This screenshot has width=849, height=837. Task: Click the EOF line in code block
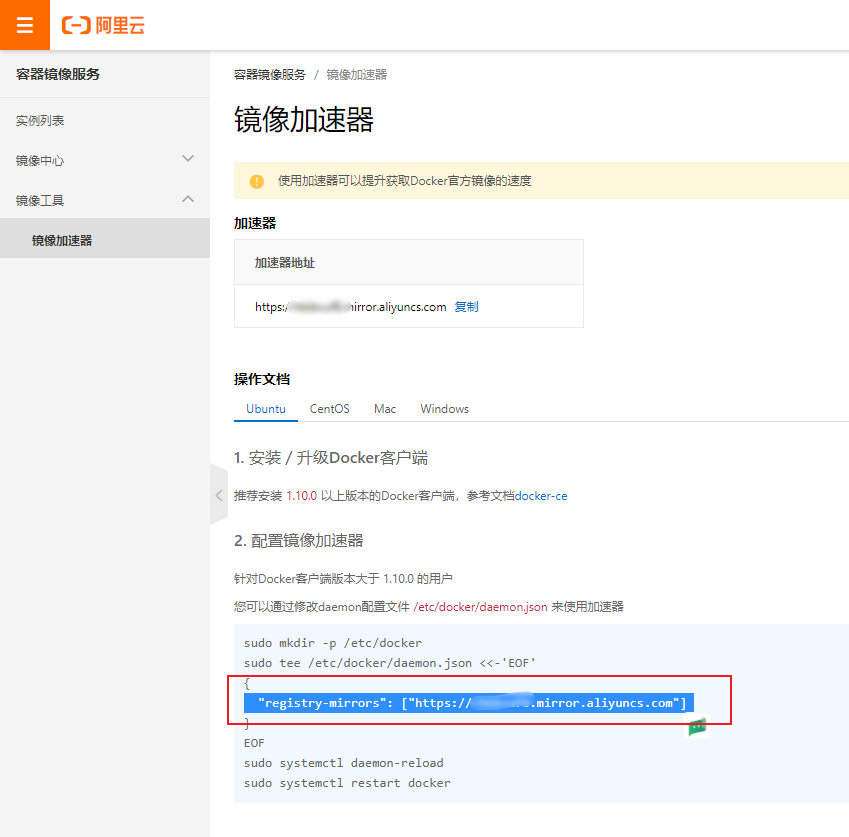click(x=254, y=743)
